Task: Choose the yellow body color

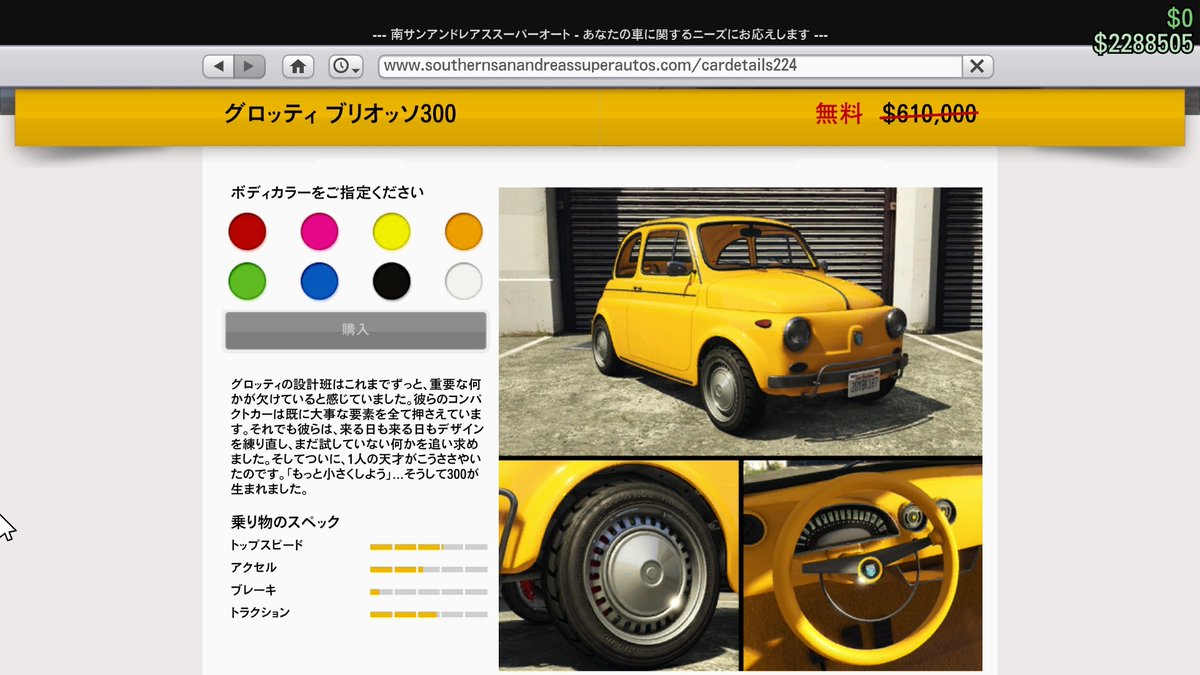Action: click(x=392, y=232)
